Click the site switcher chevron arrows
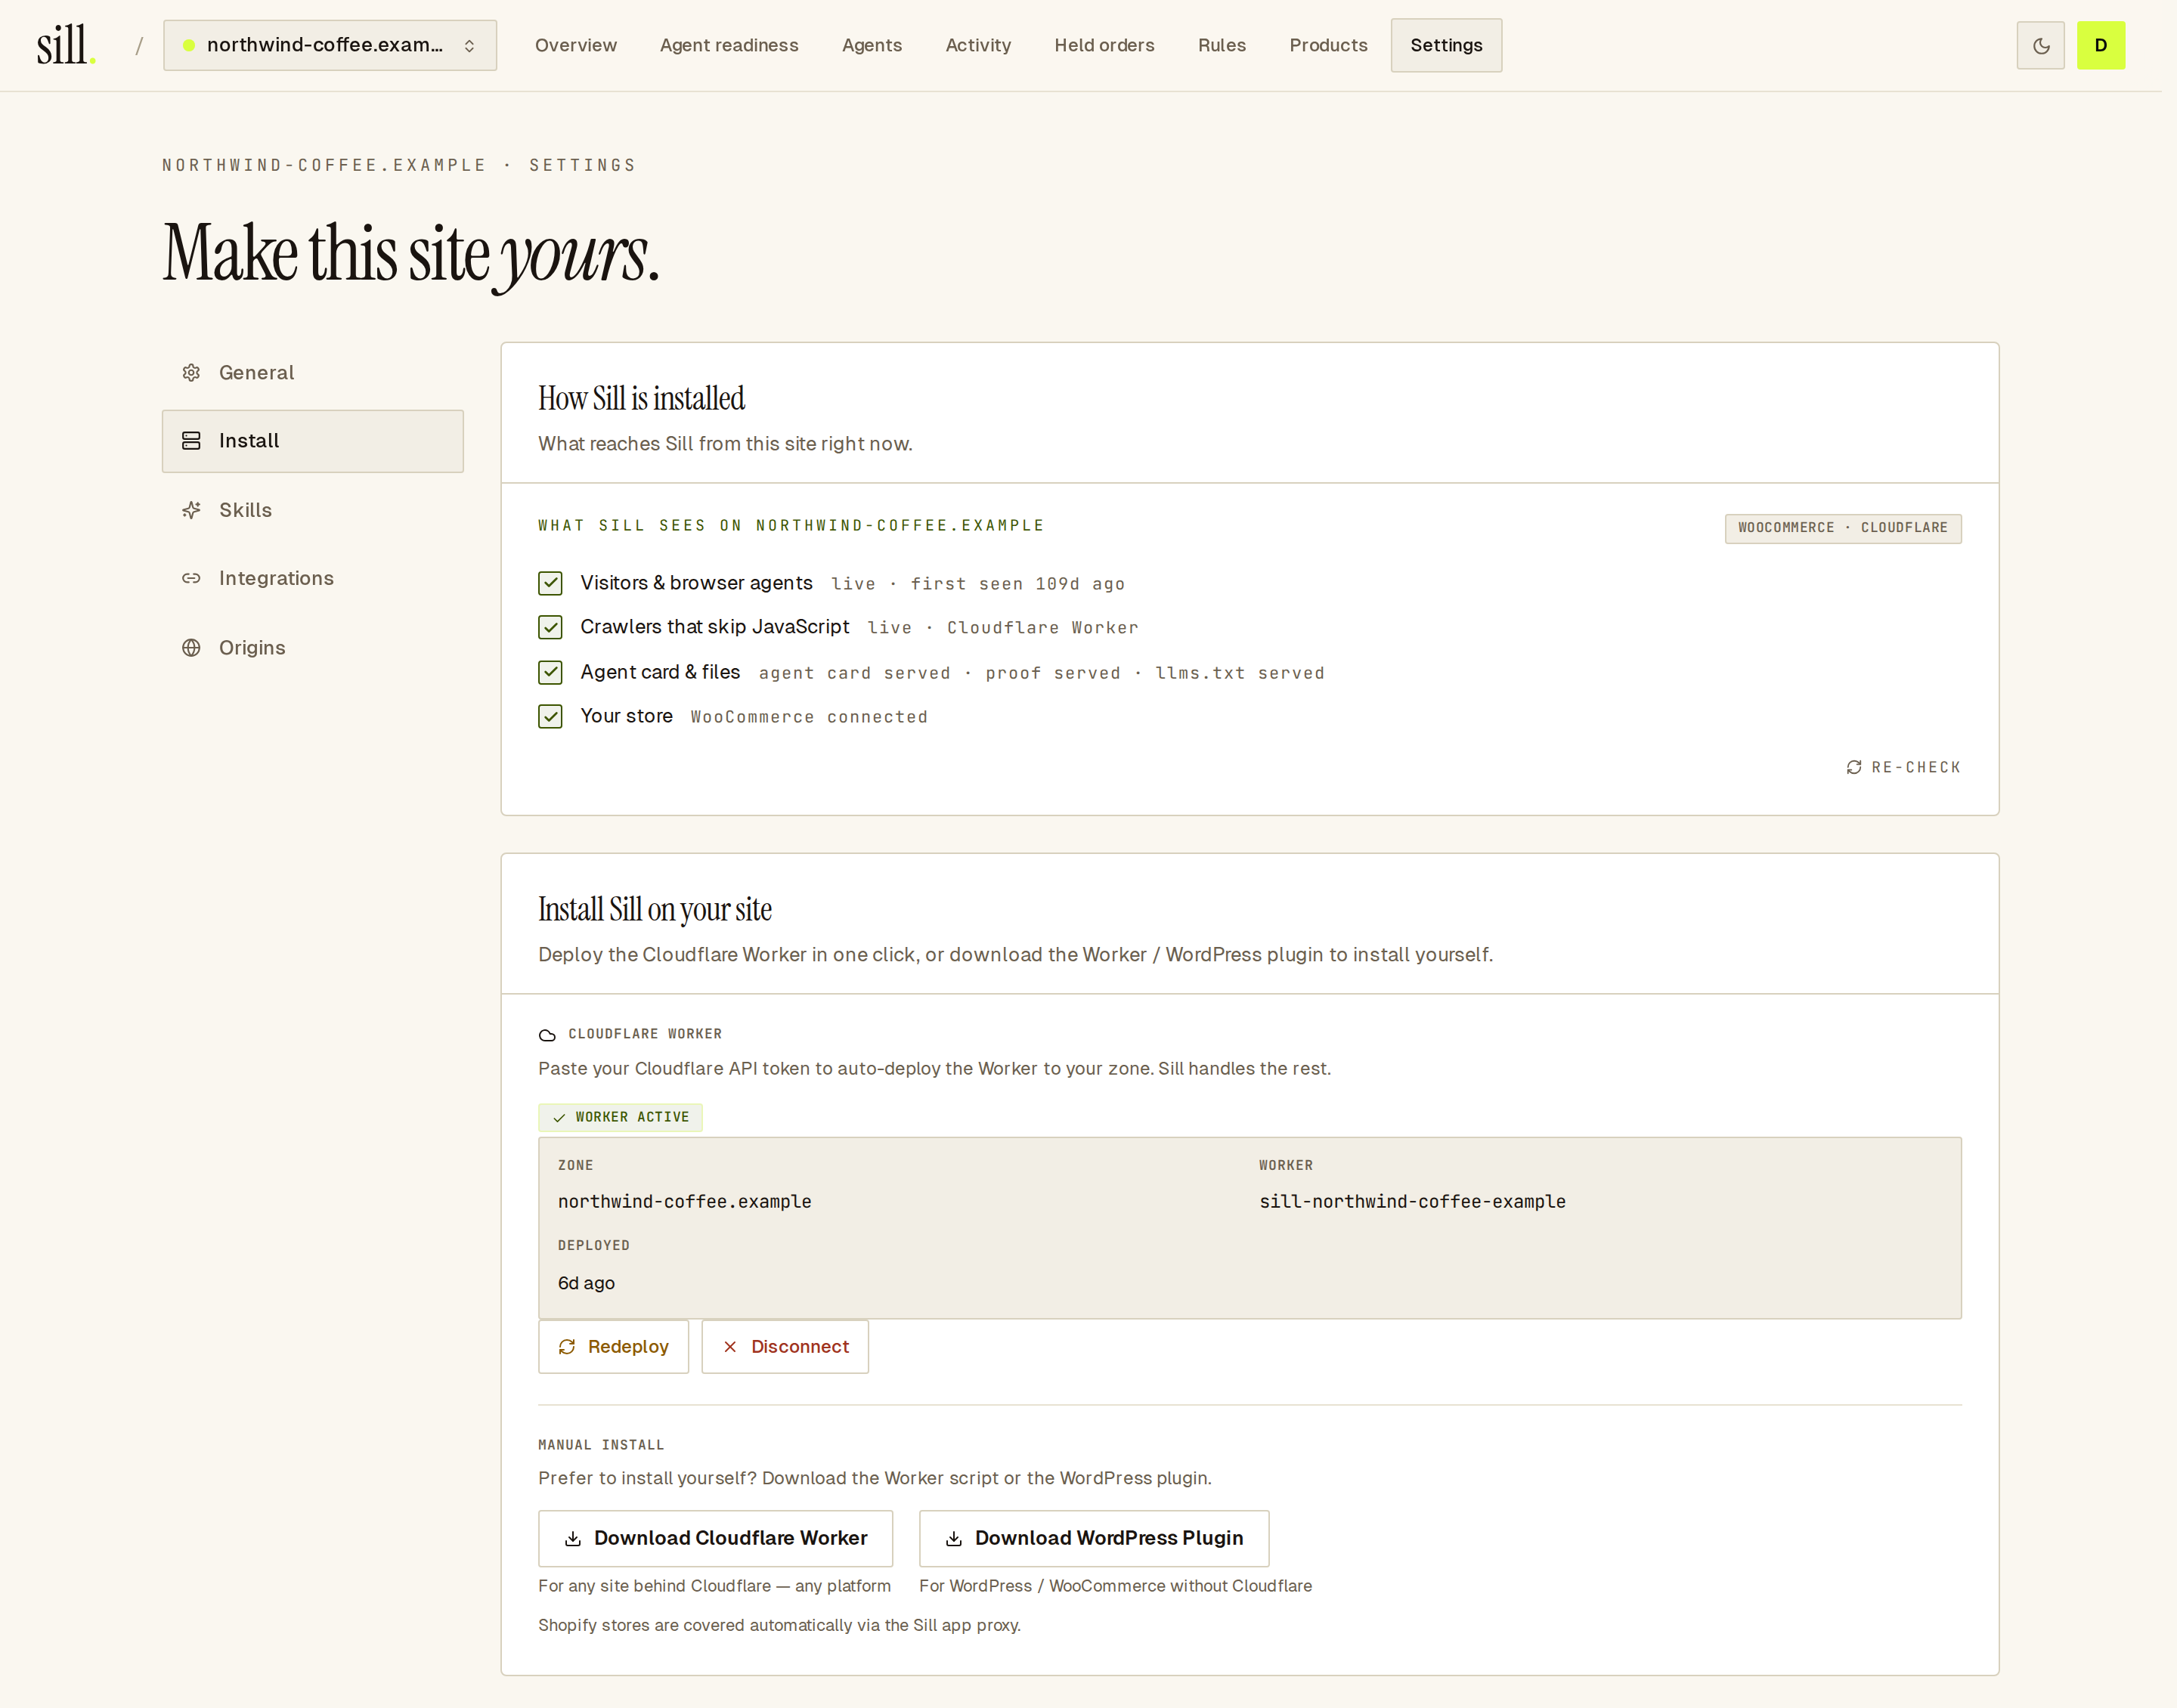Viewport: 2177px width, 1708px height. pyautogui.click(x=469, y=46)
